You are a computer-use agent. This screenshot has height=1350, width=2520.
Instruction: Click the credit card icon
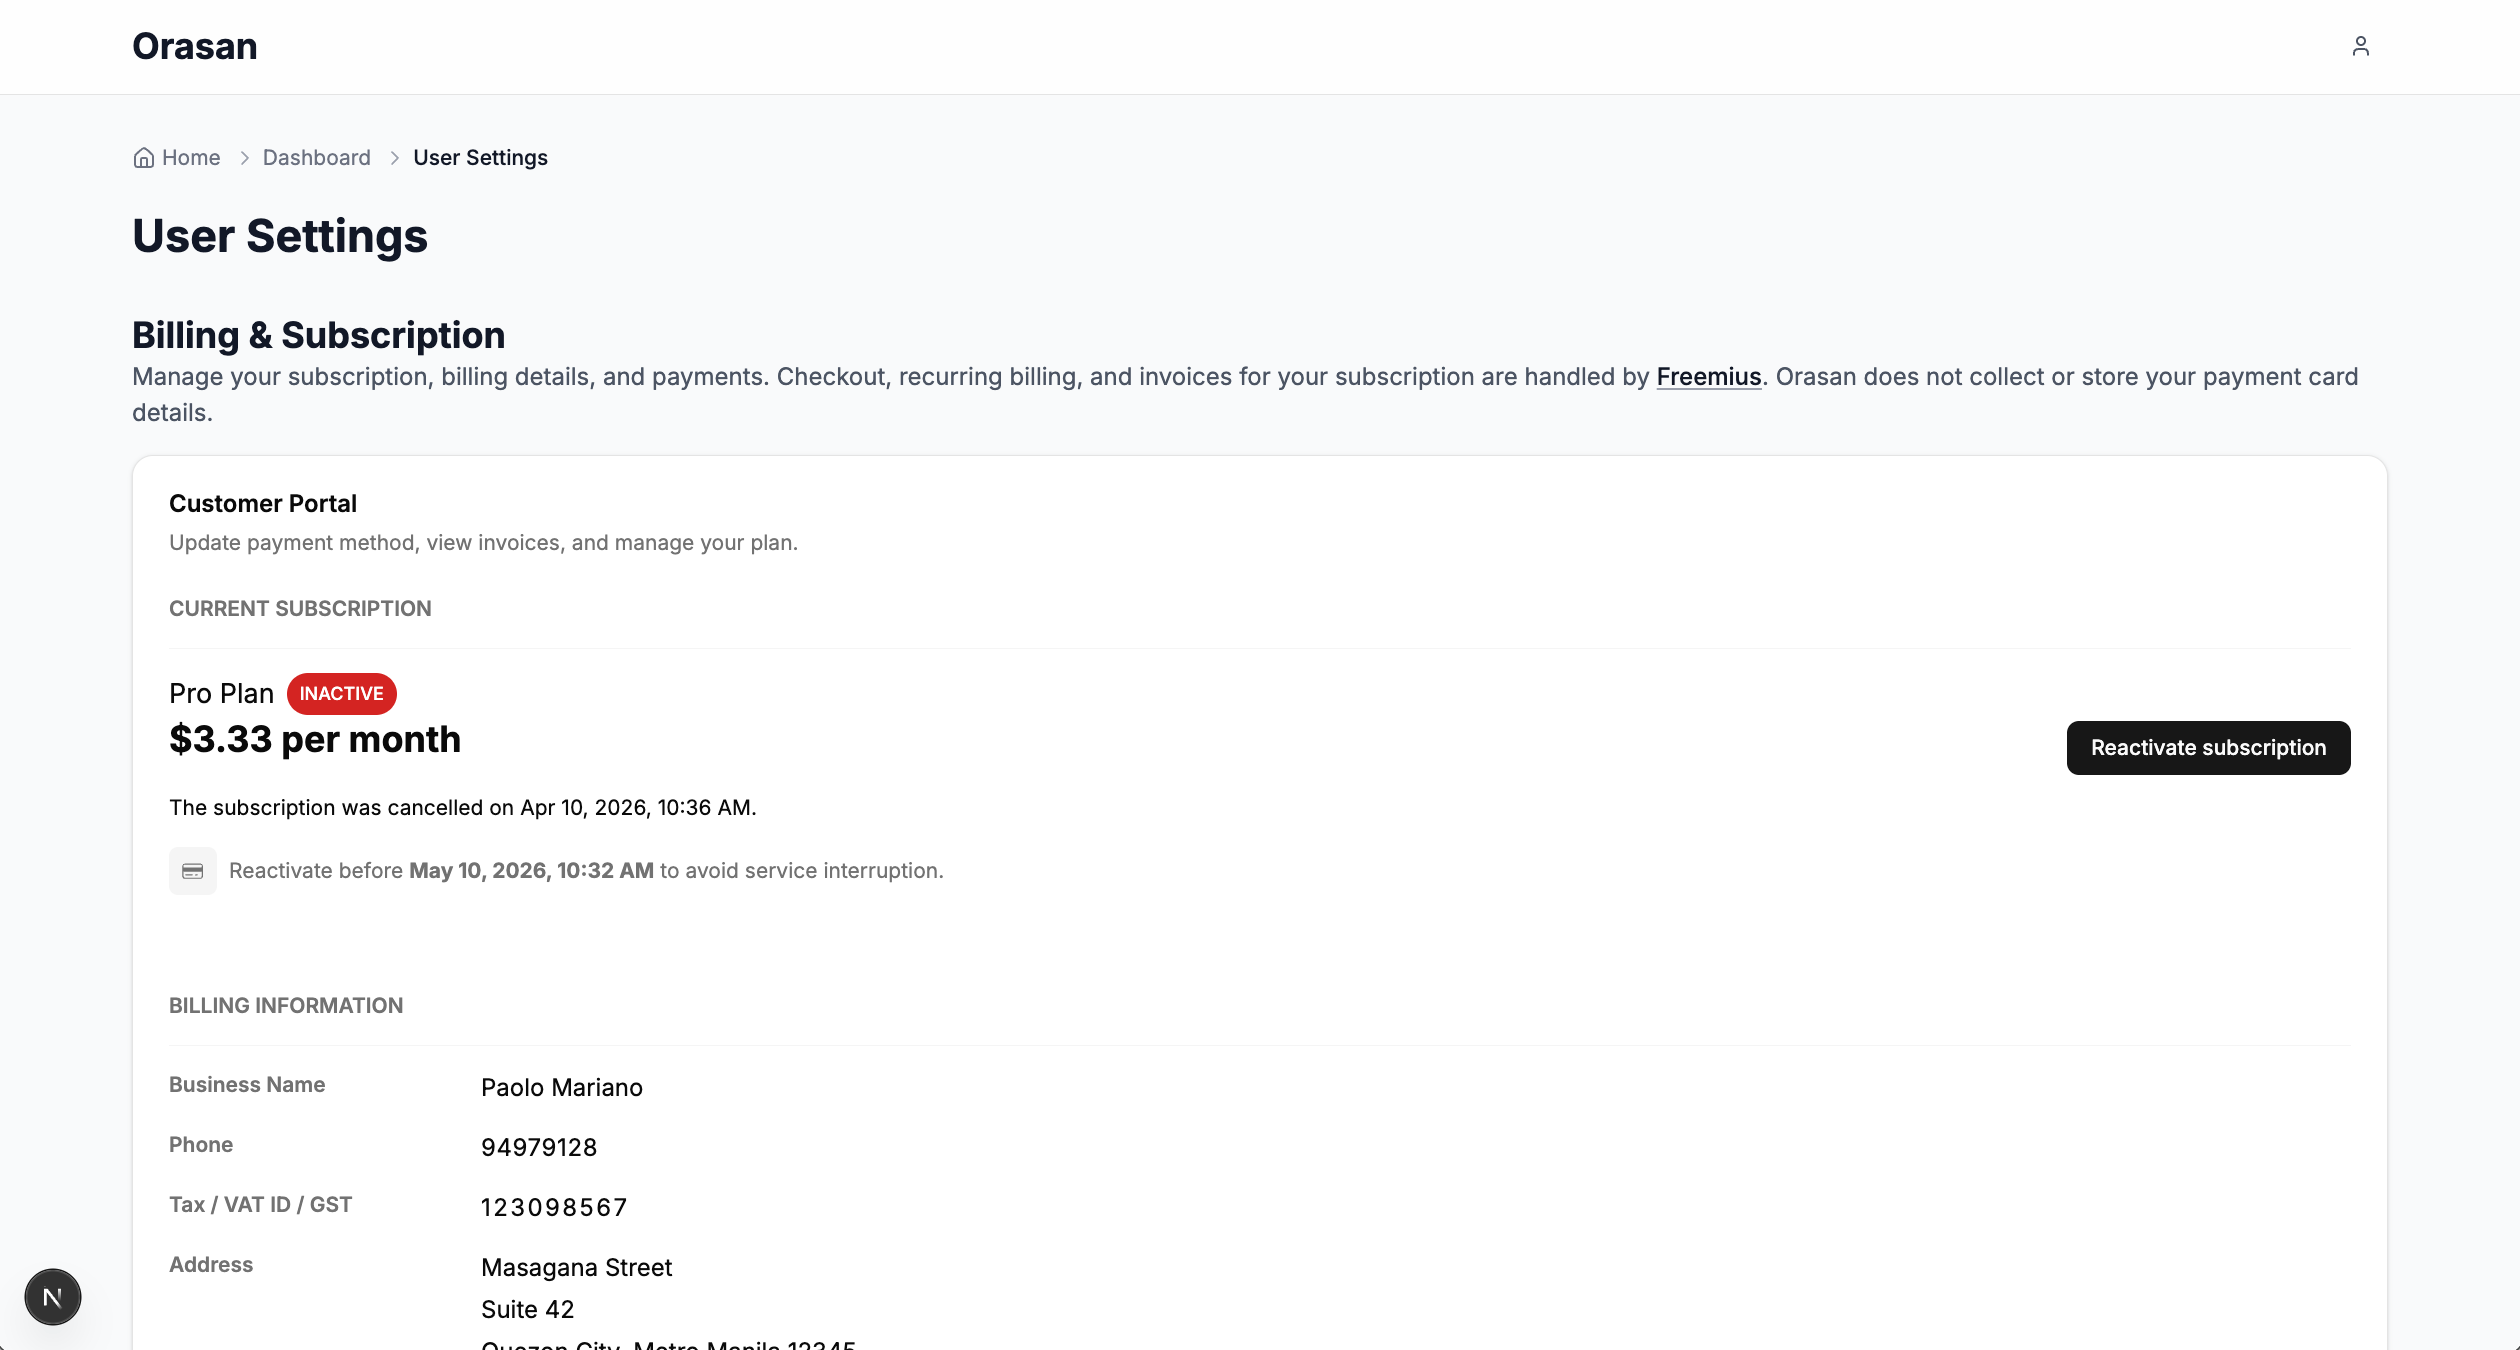(193, 871)
